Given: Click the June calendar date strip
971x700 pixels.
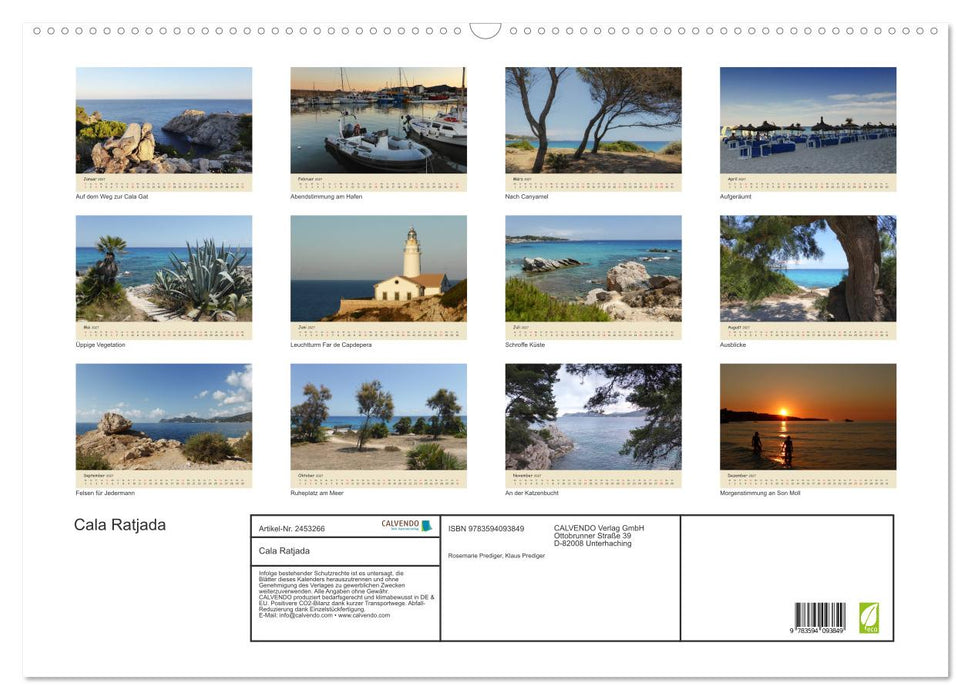Looking at the screenshot, I should click(x=378, y=330).
